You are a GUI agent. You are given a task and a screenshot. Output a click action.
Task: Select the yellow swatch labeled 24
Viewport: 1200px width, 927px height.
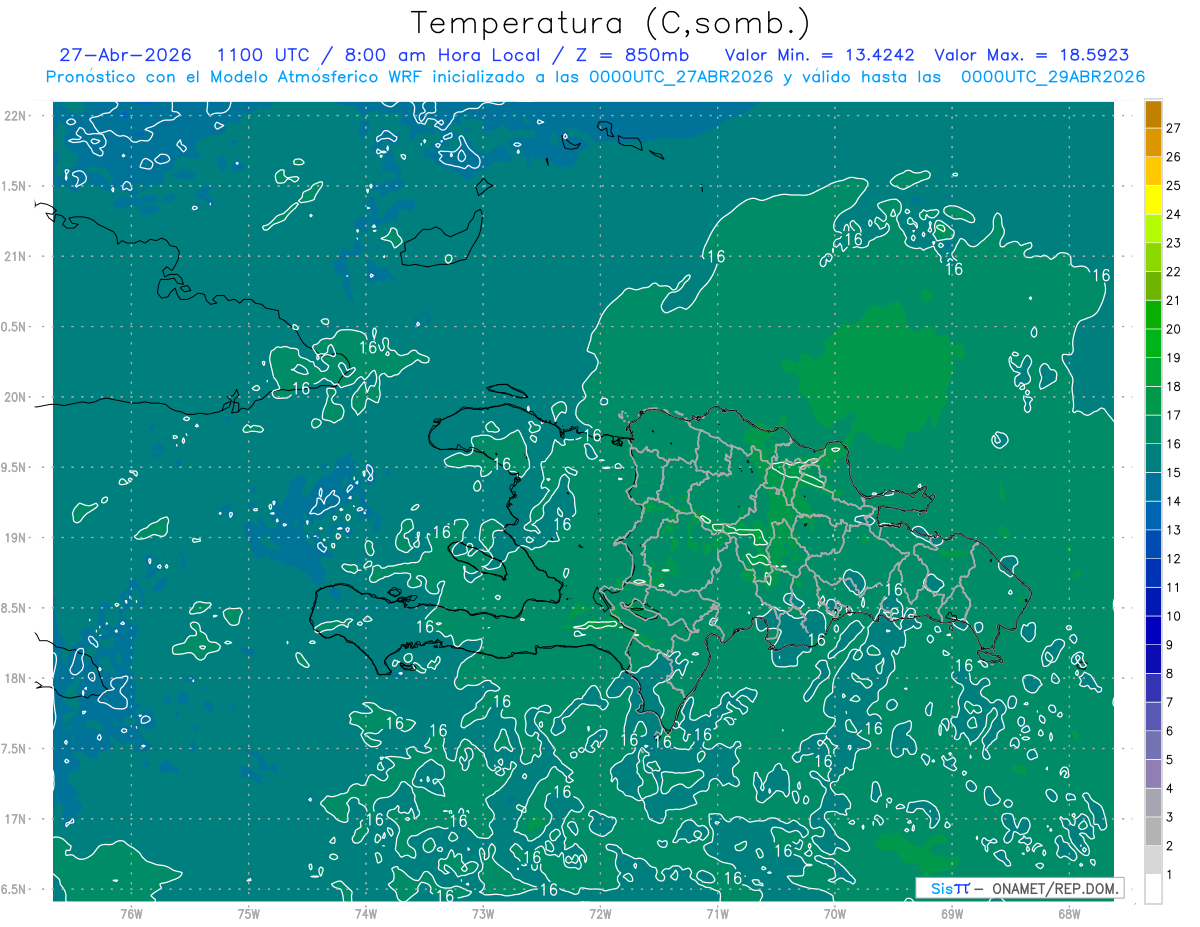1153,200
